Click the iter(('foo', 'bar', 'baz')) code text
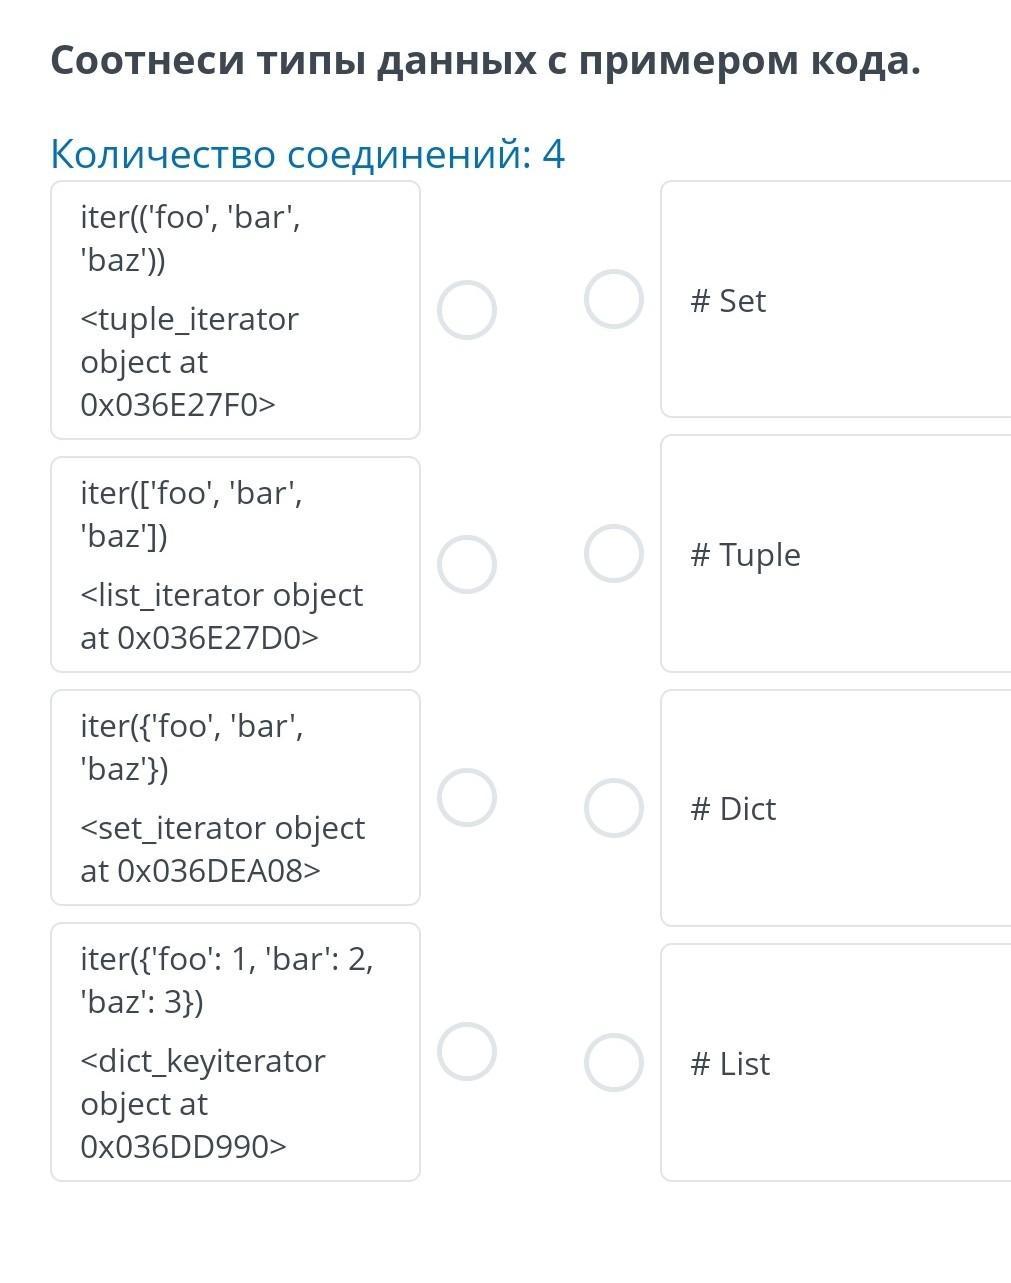 [x=190, y=238]
